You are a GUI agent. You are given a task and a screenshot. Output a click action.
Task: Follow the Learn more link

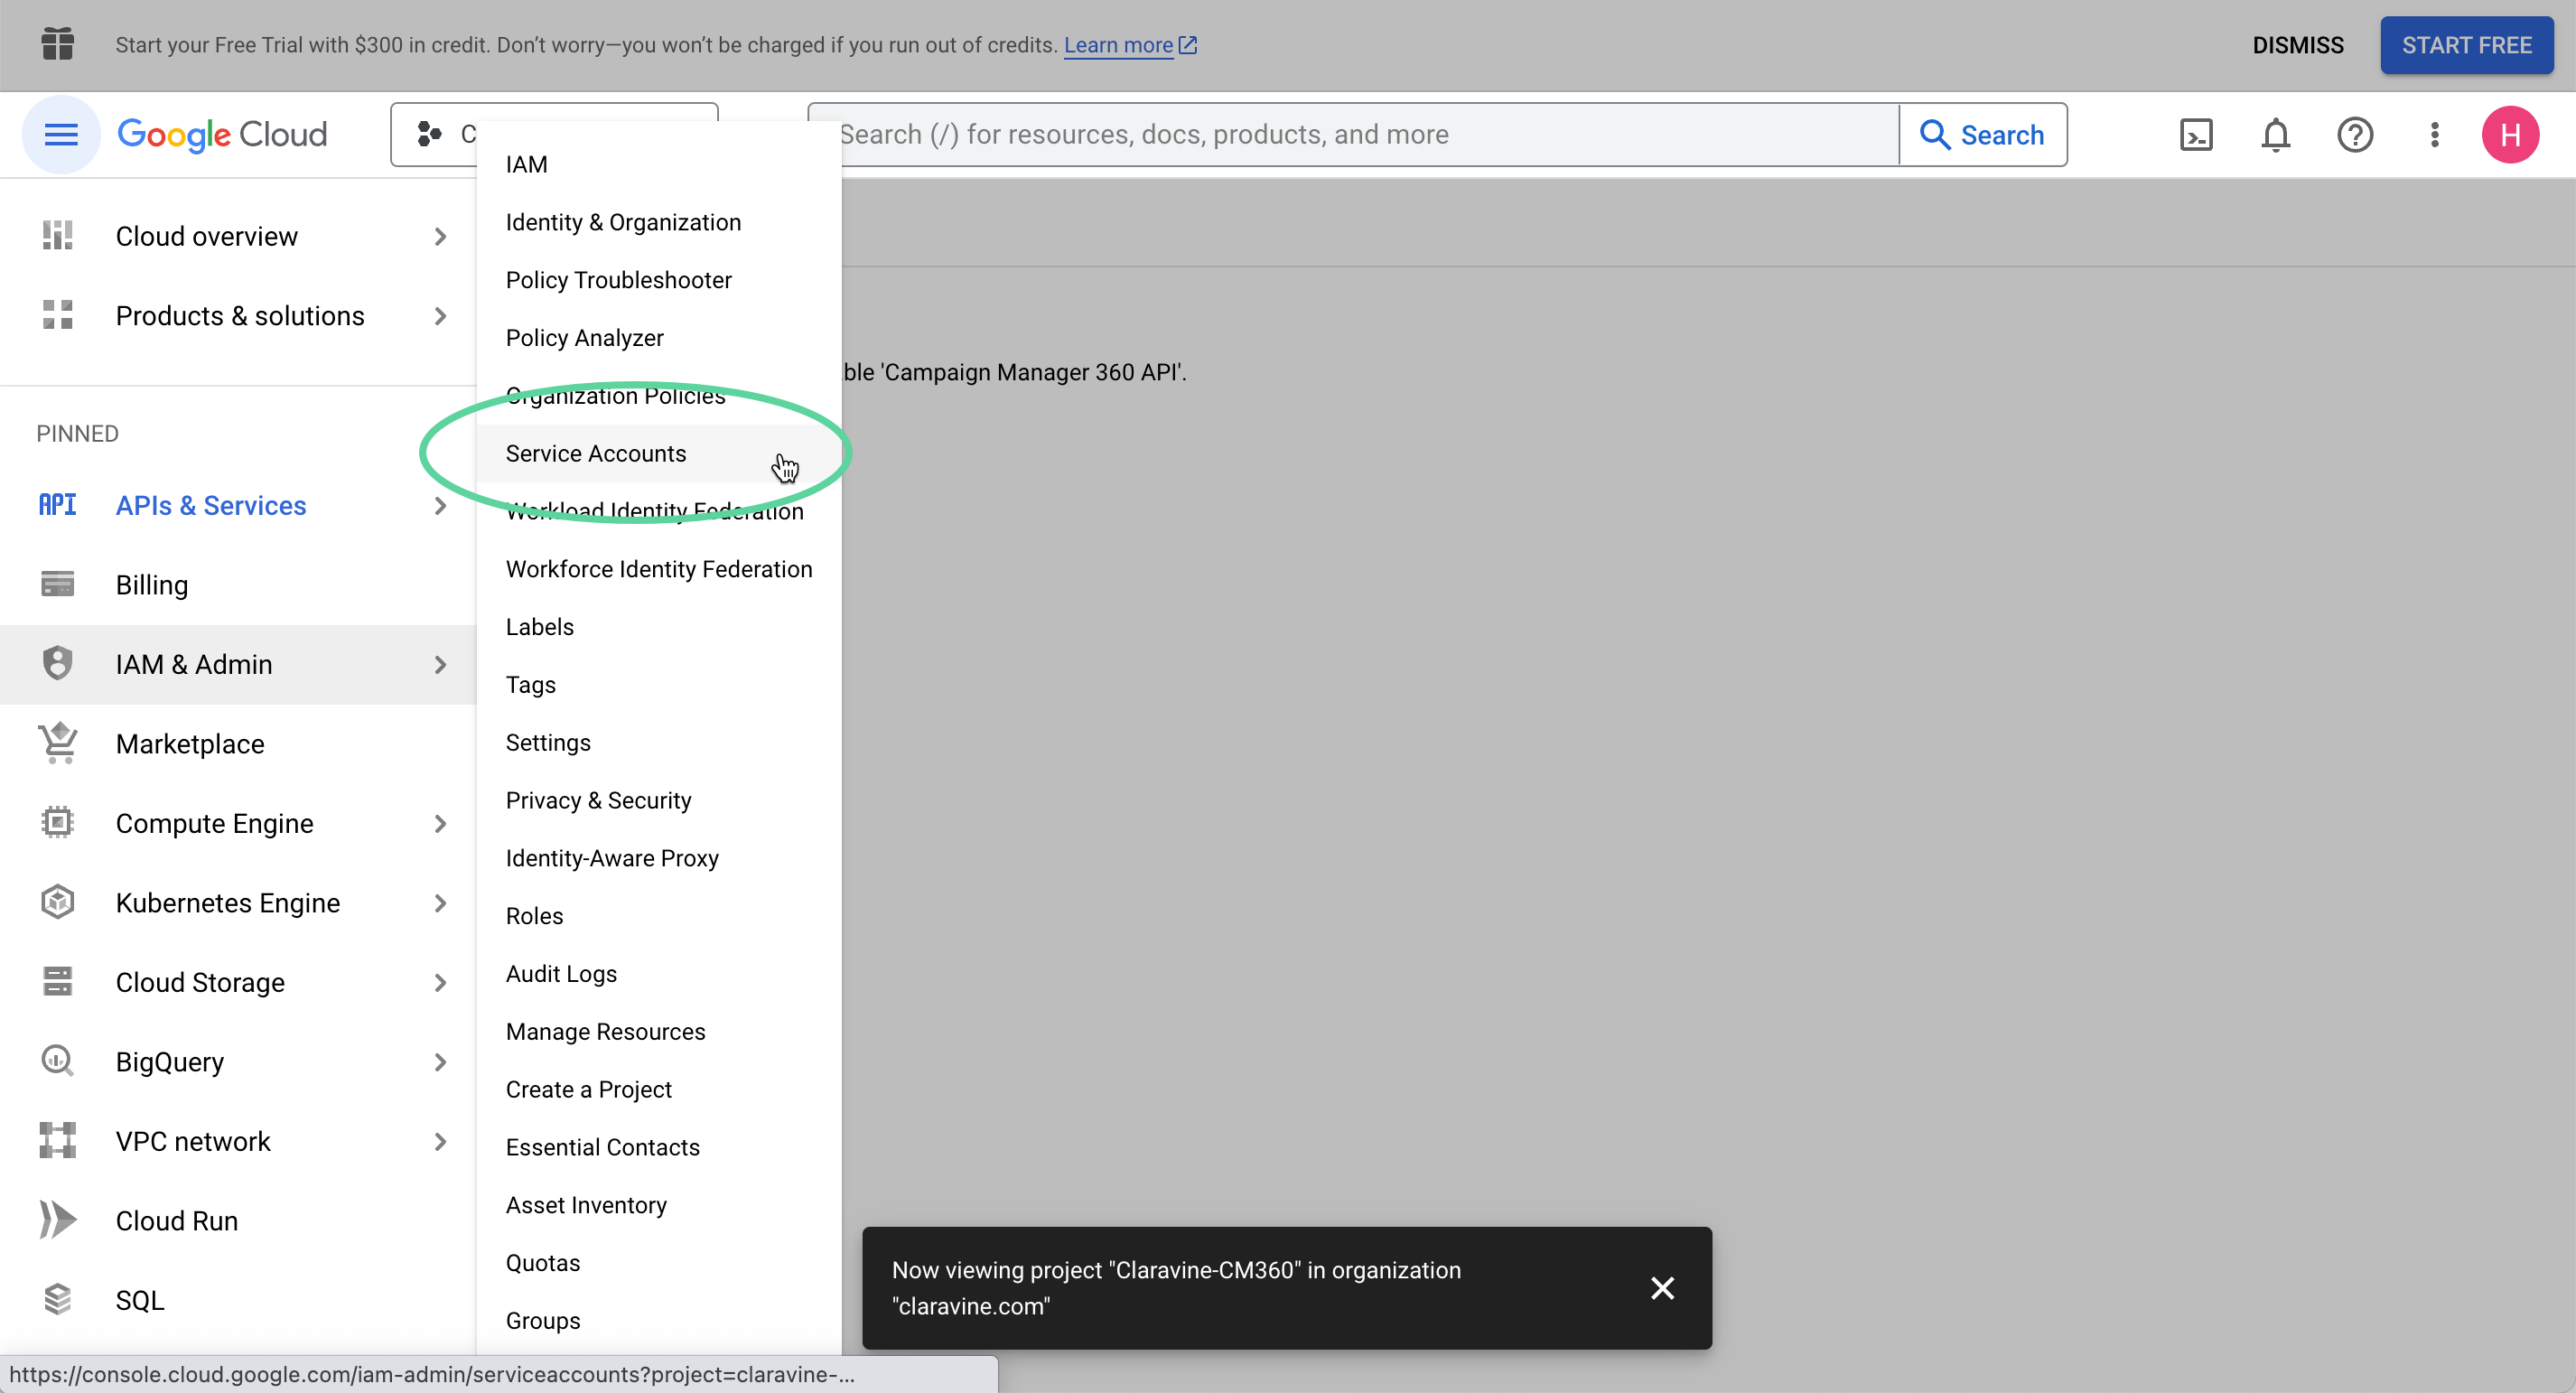click(1130, 45)
